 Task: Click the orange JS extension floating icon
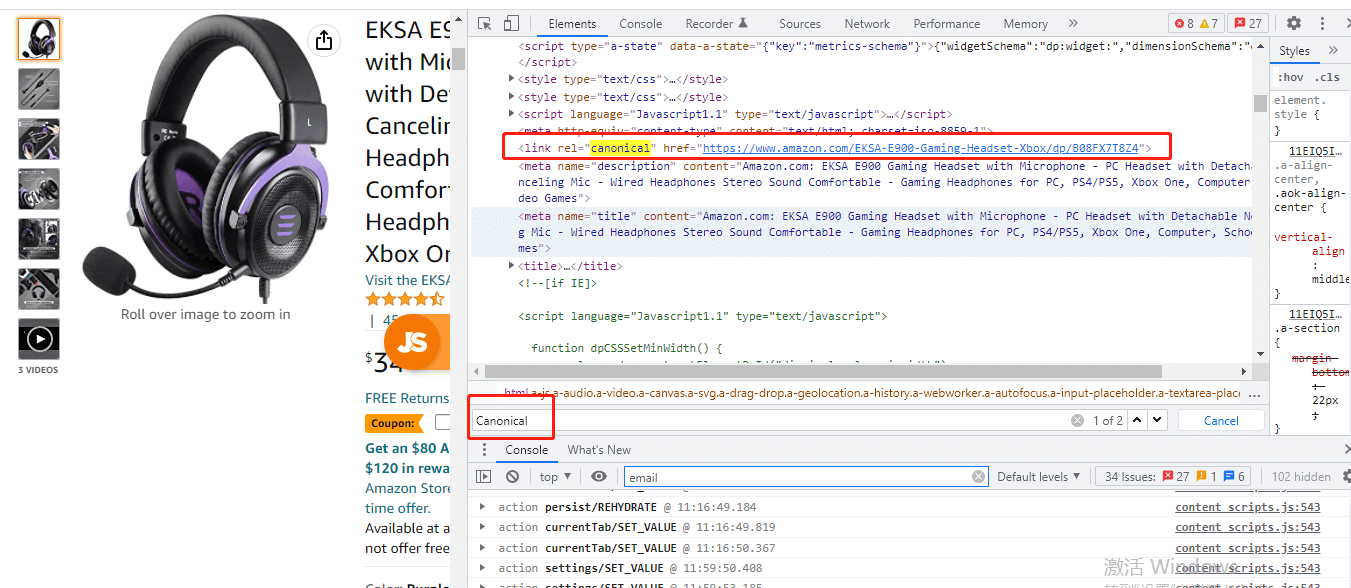pos(412,342)
